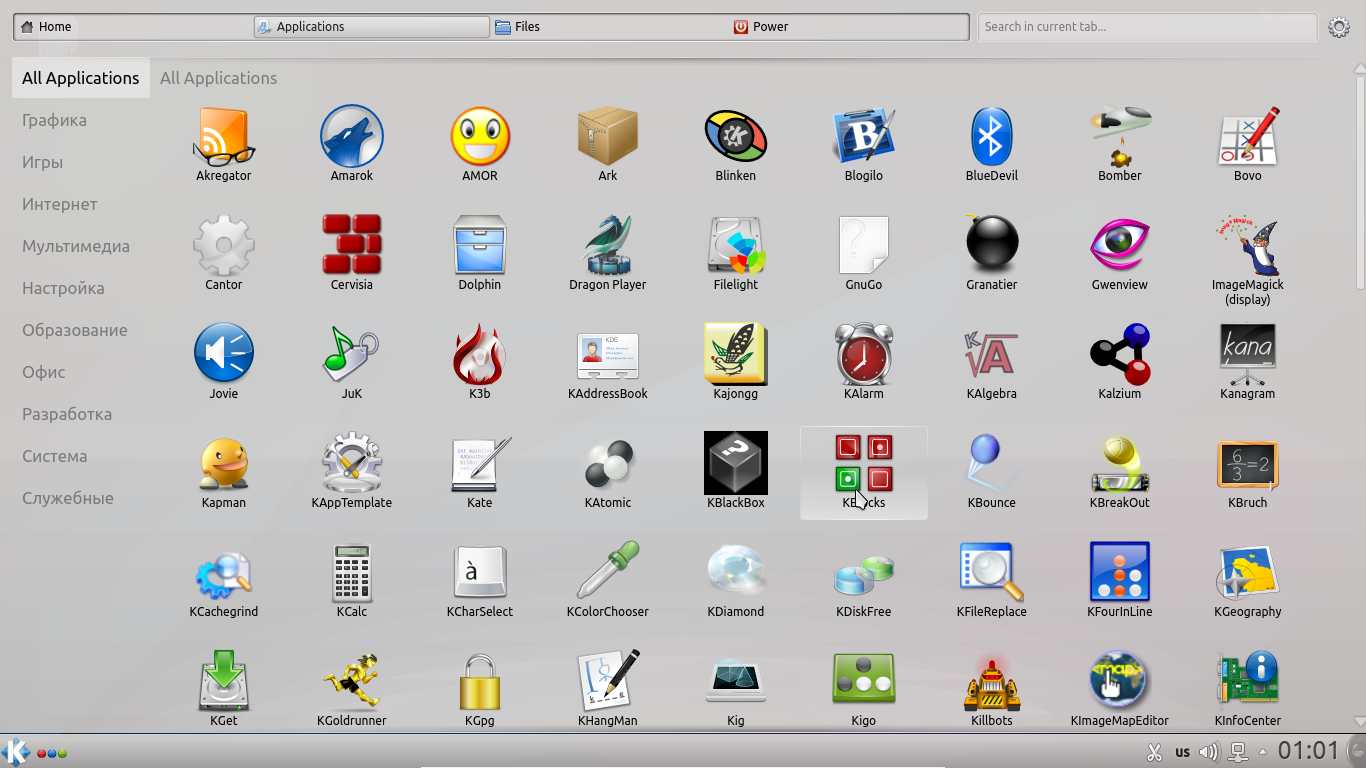Open the Разработка category
This screenshot has height=768, width=1366.
(x=67, y=414)
